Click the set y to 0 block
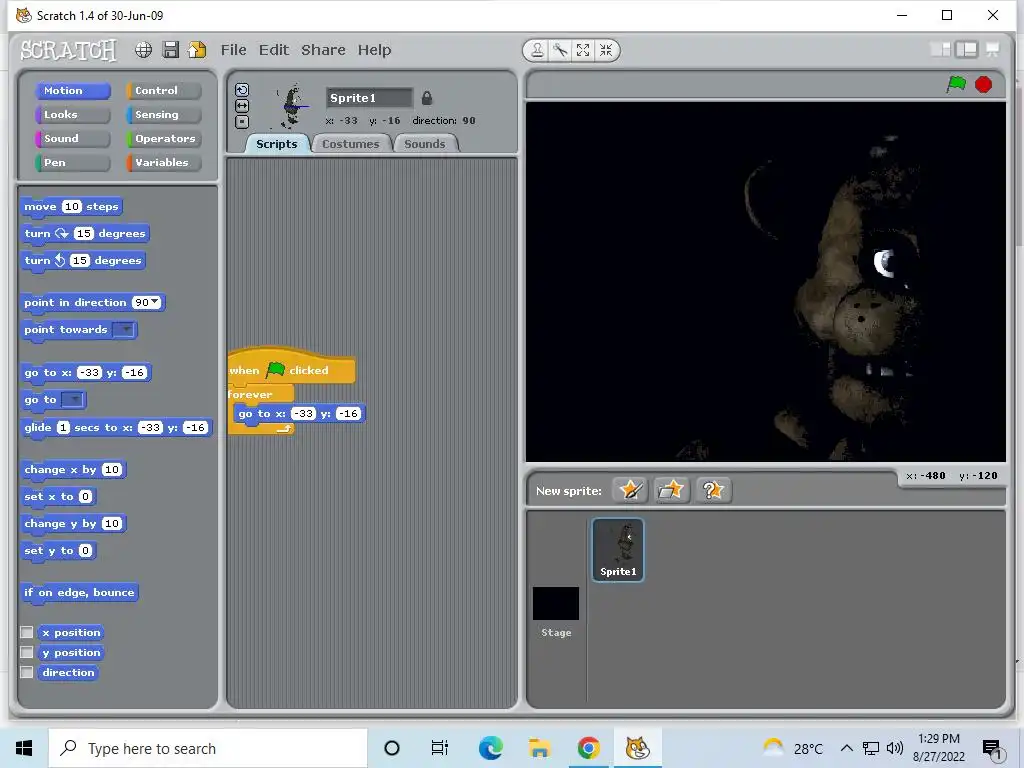The image size is (1024, 768). [59, 551]
